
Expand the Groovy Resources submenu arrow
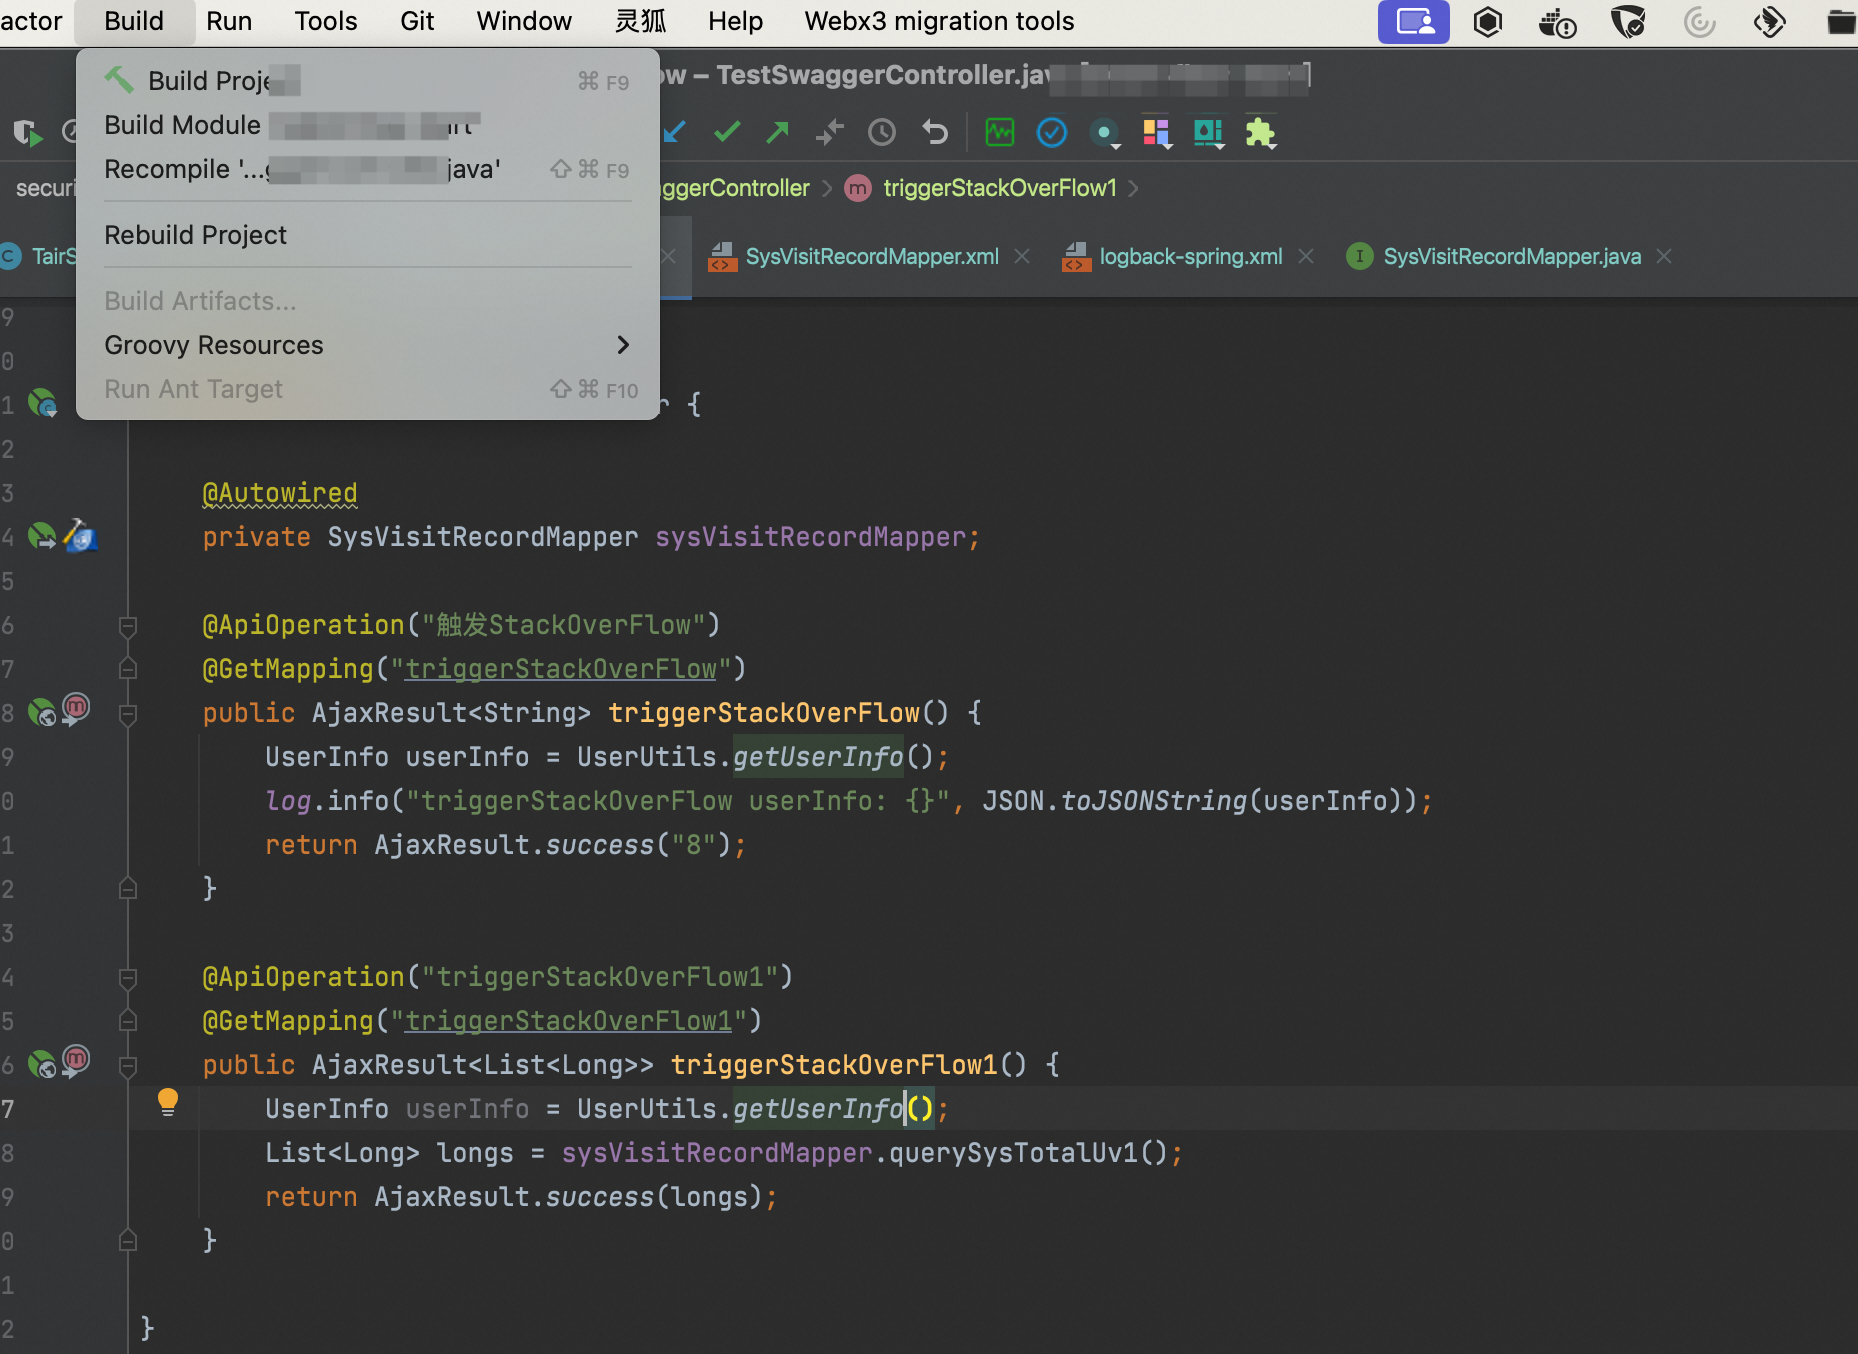click(623, 345)
